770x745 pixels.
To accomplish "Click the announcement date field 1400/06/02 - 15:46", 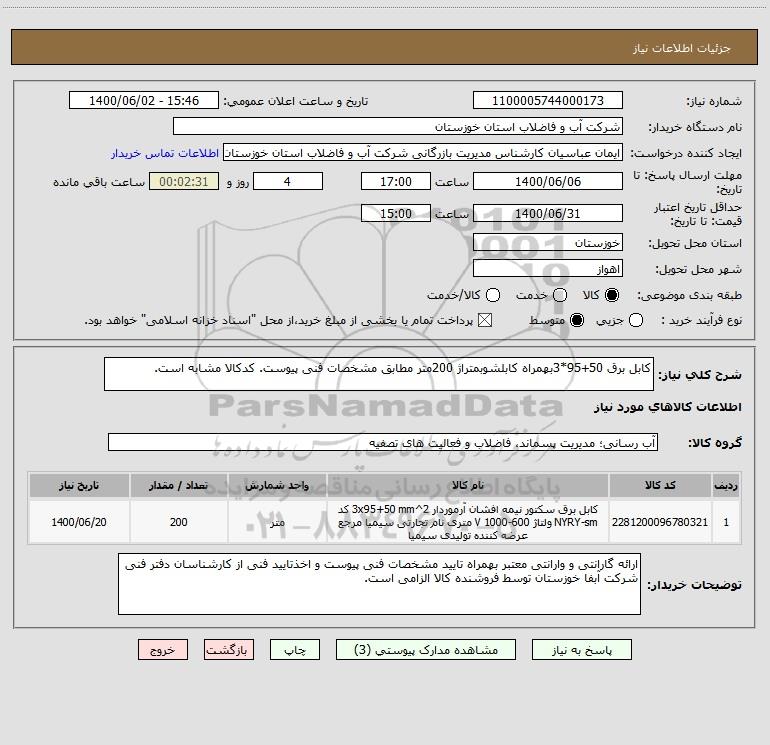I will tap(144, 100).
